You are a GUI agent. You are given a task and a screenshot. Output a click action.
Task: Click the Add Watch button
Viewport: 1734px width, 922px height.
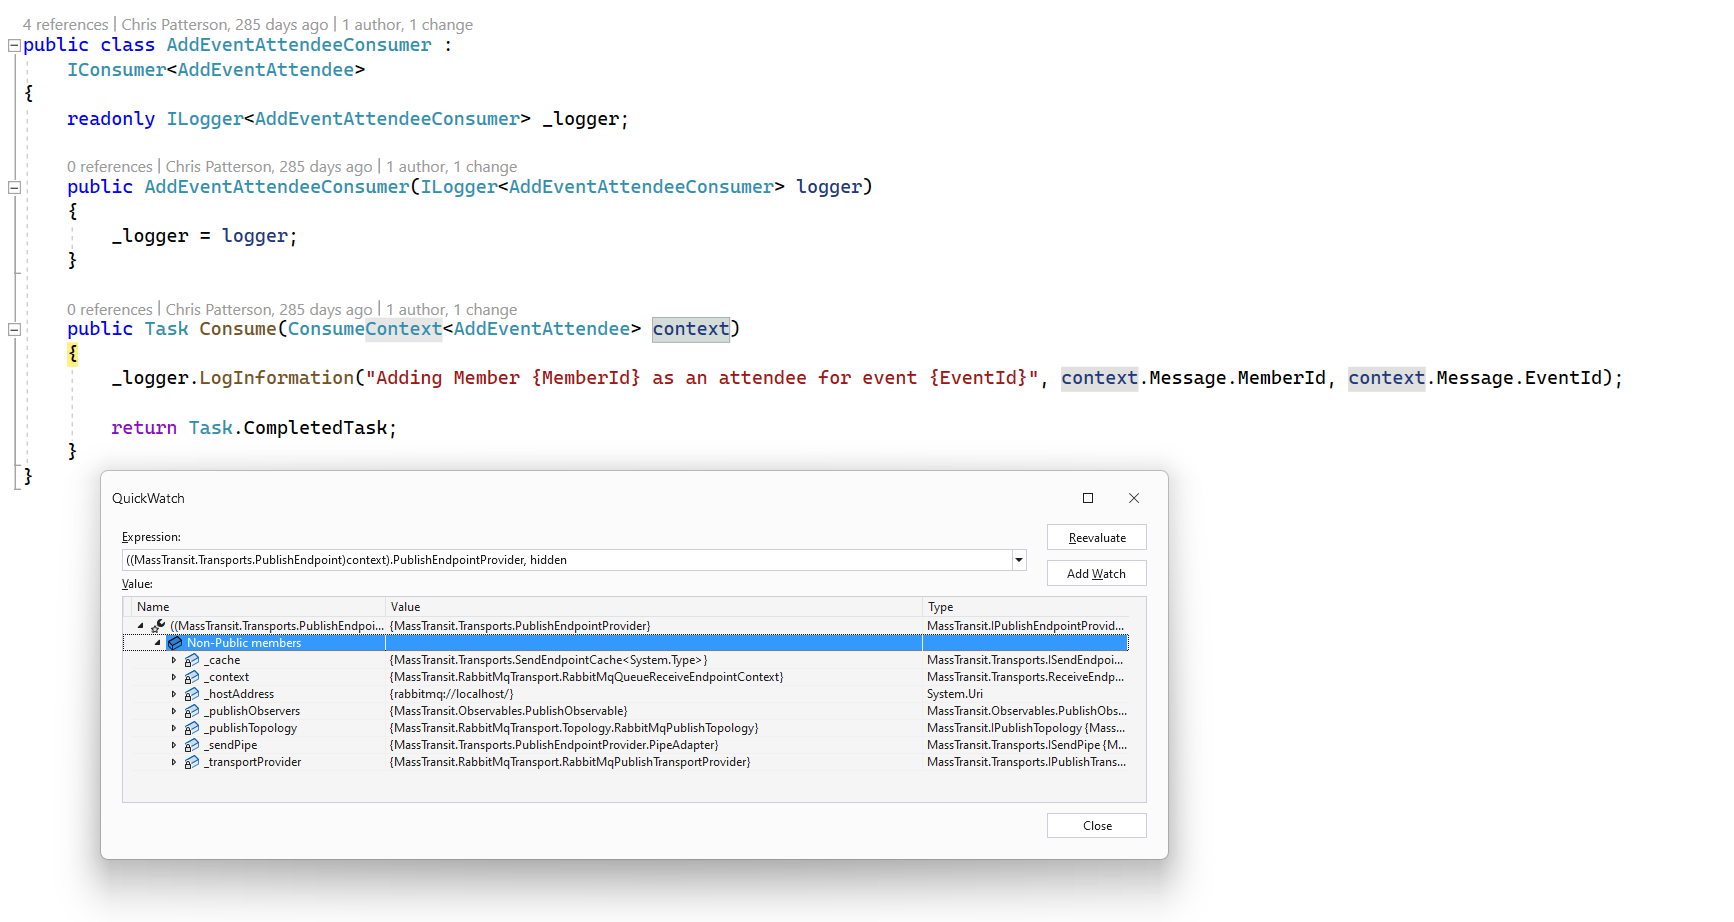click(x=1096, y=573)
